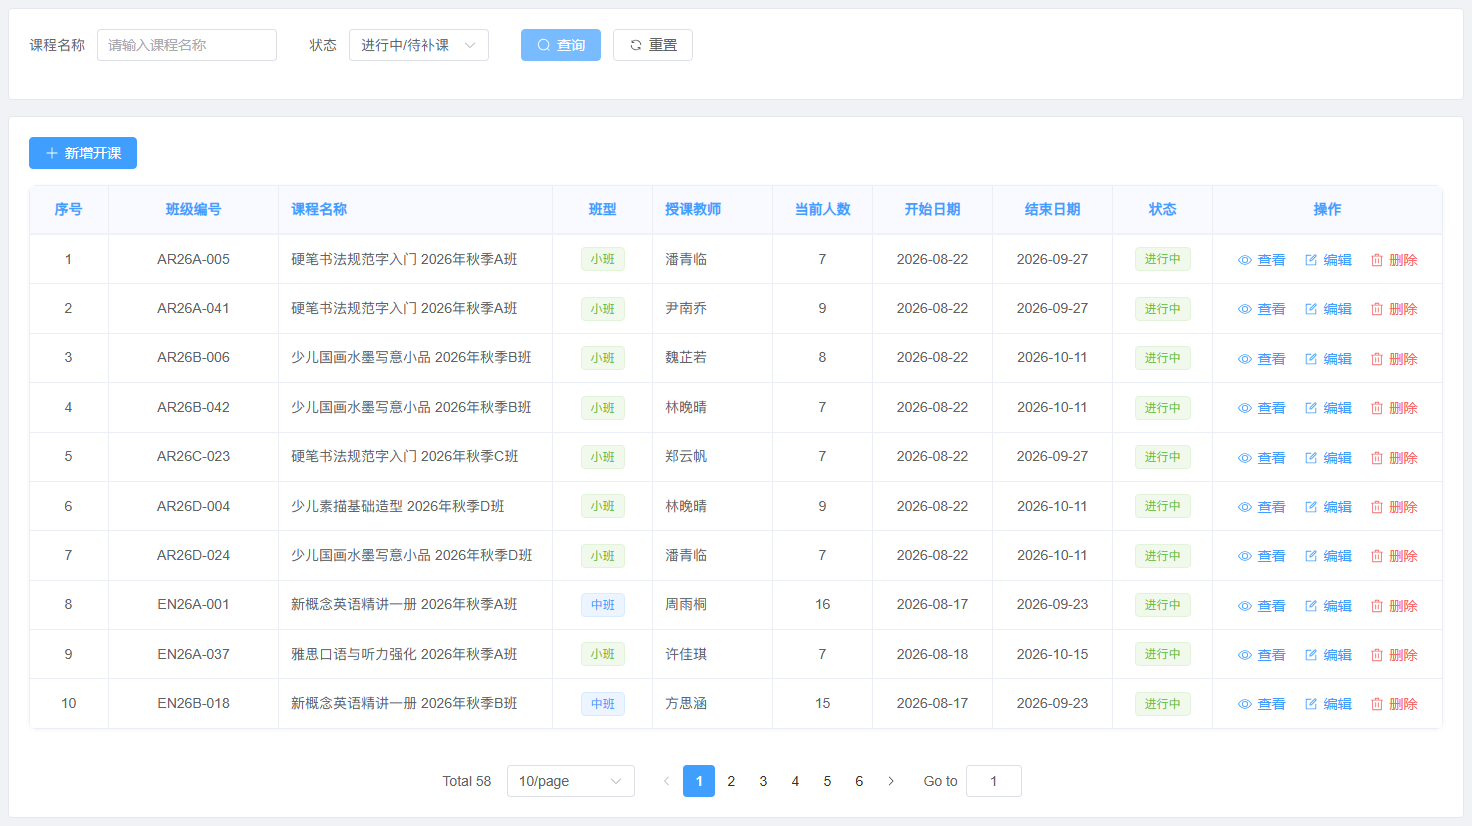Screen dimensions: 1472x826
Task: Click eye icon for AR26C-023 row
Action: (1245, 458)
